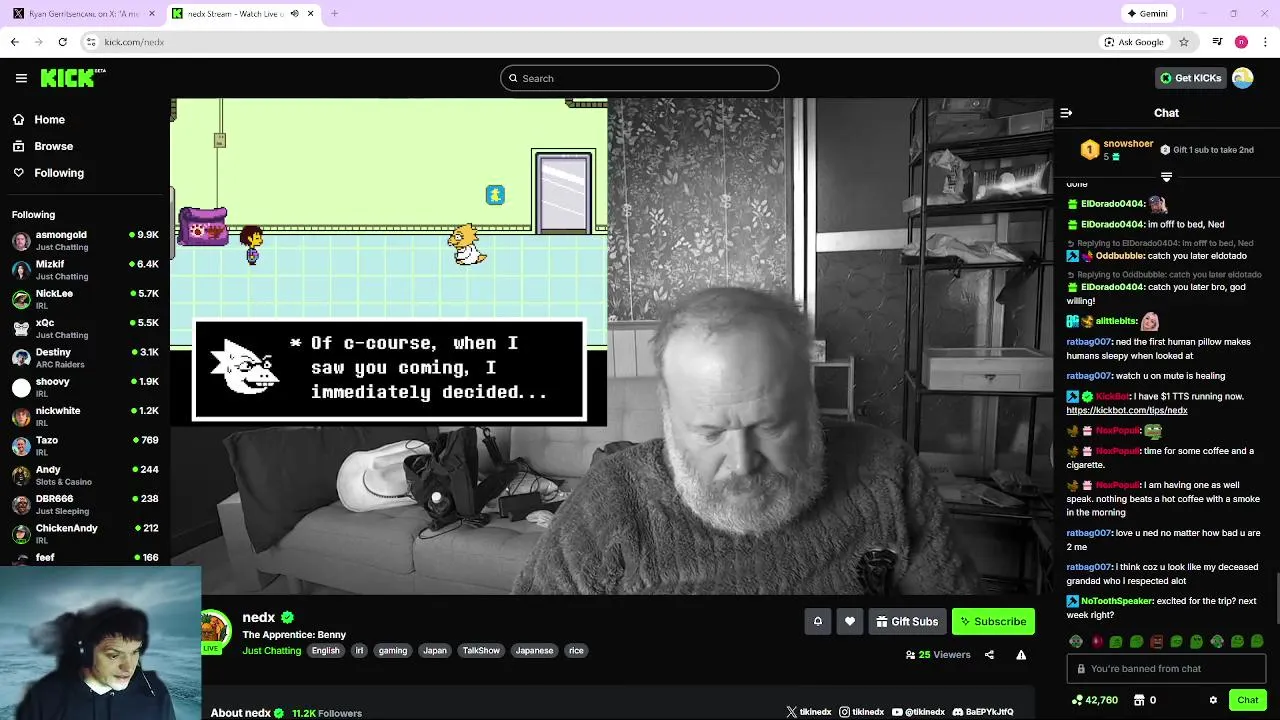
Task: Click the report warning triangle icon
Action: 1021,655
